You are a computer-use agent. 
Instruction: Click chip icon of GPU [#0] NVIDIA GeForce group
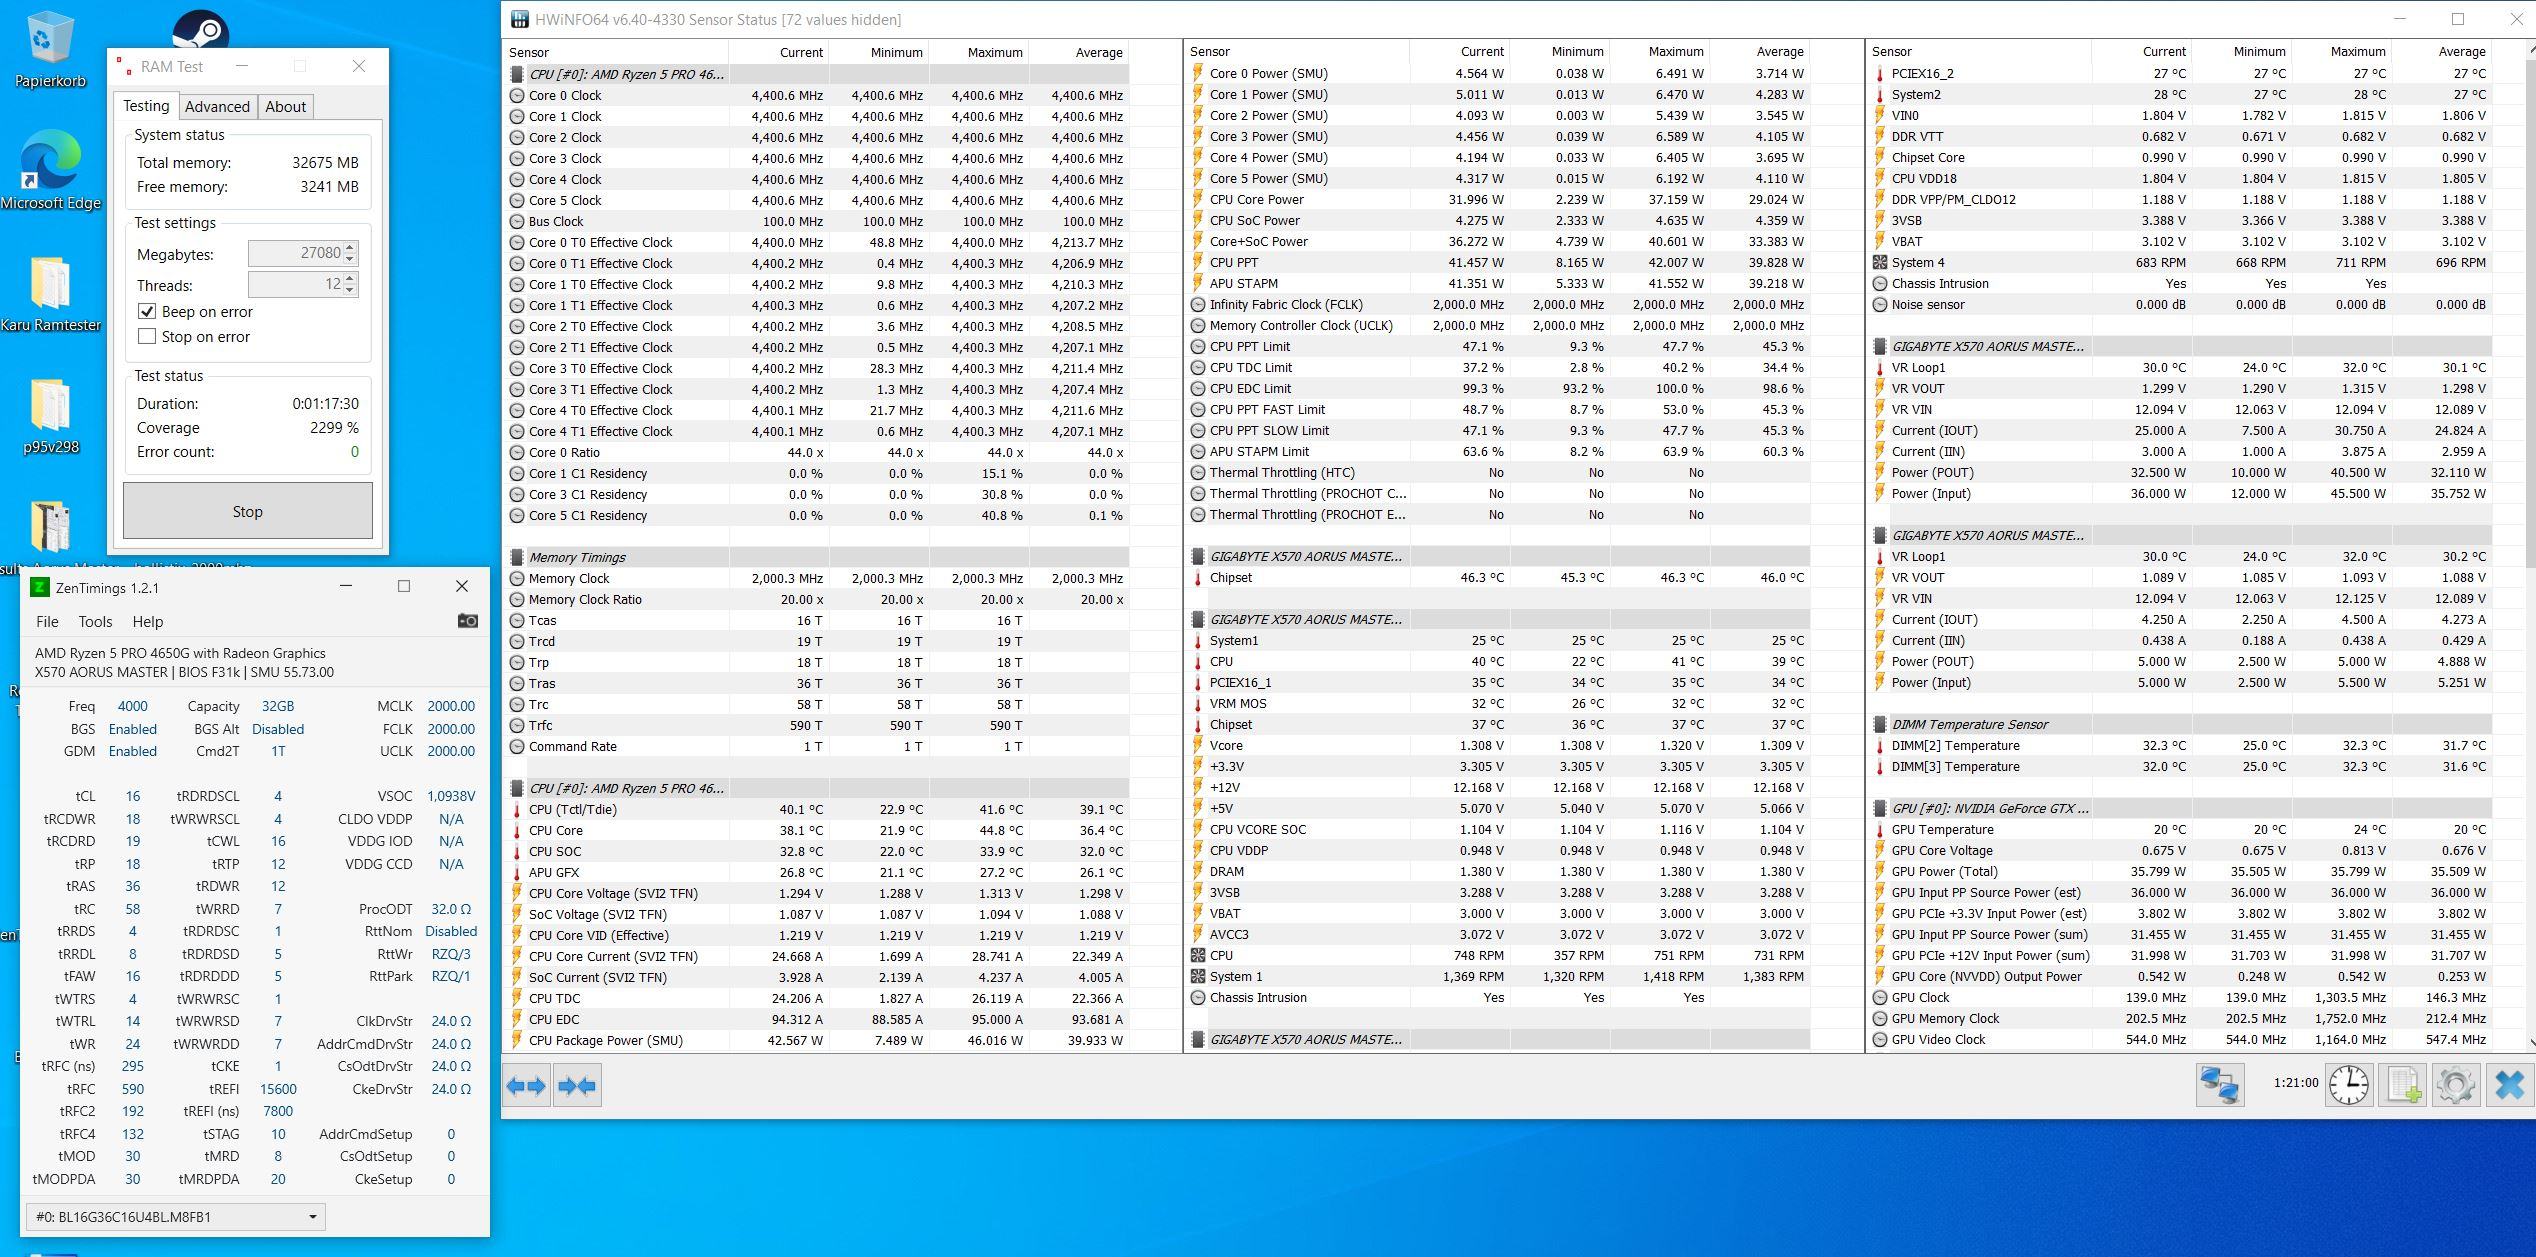click(x=1879, y=808)
